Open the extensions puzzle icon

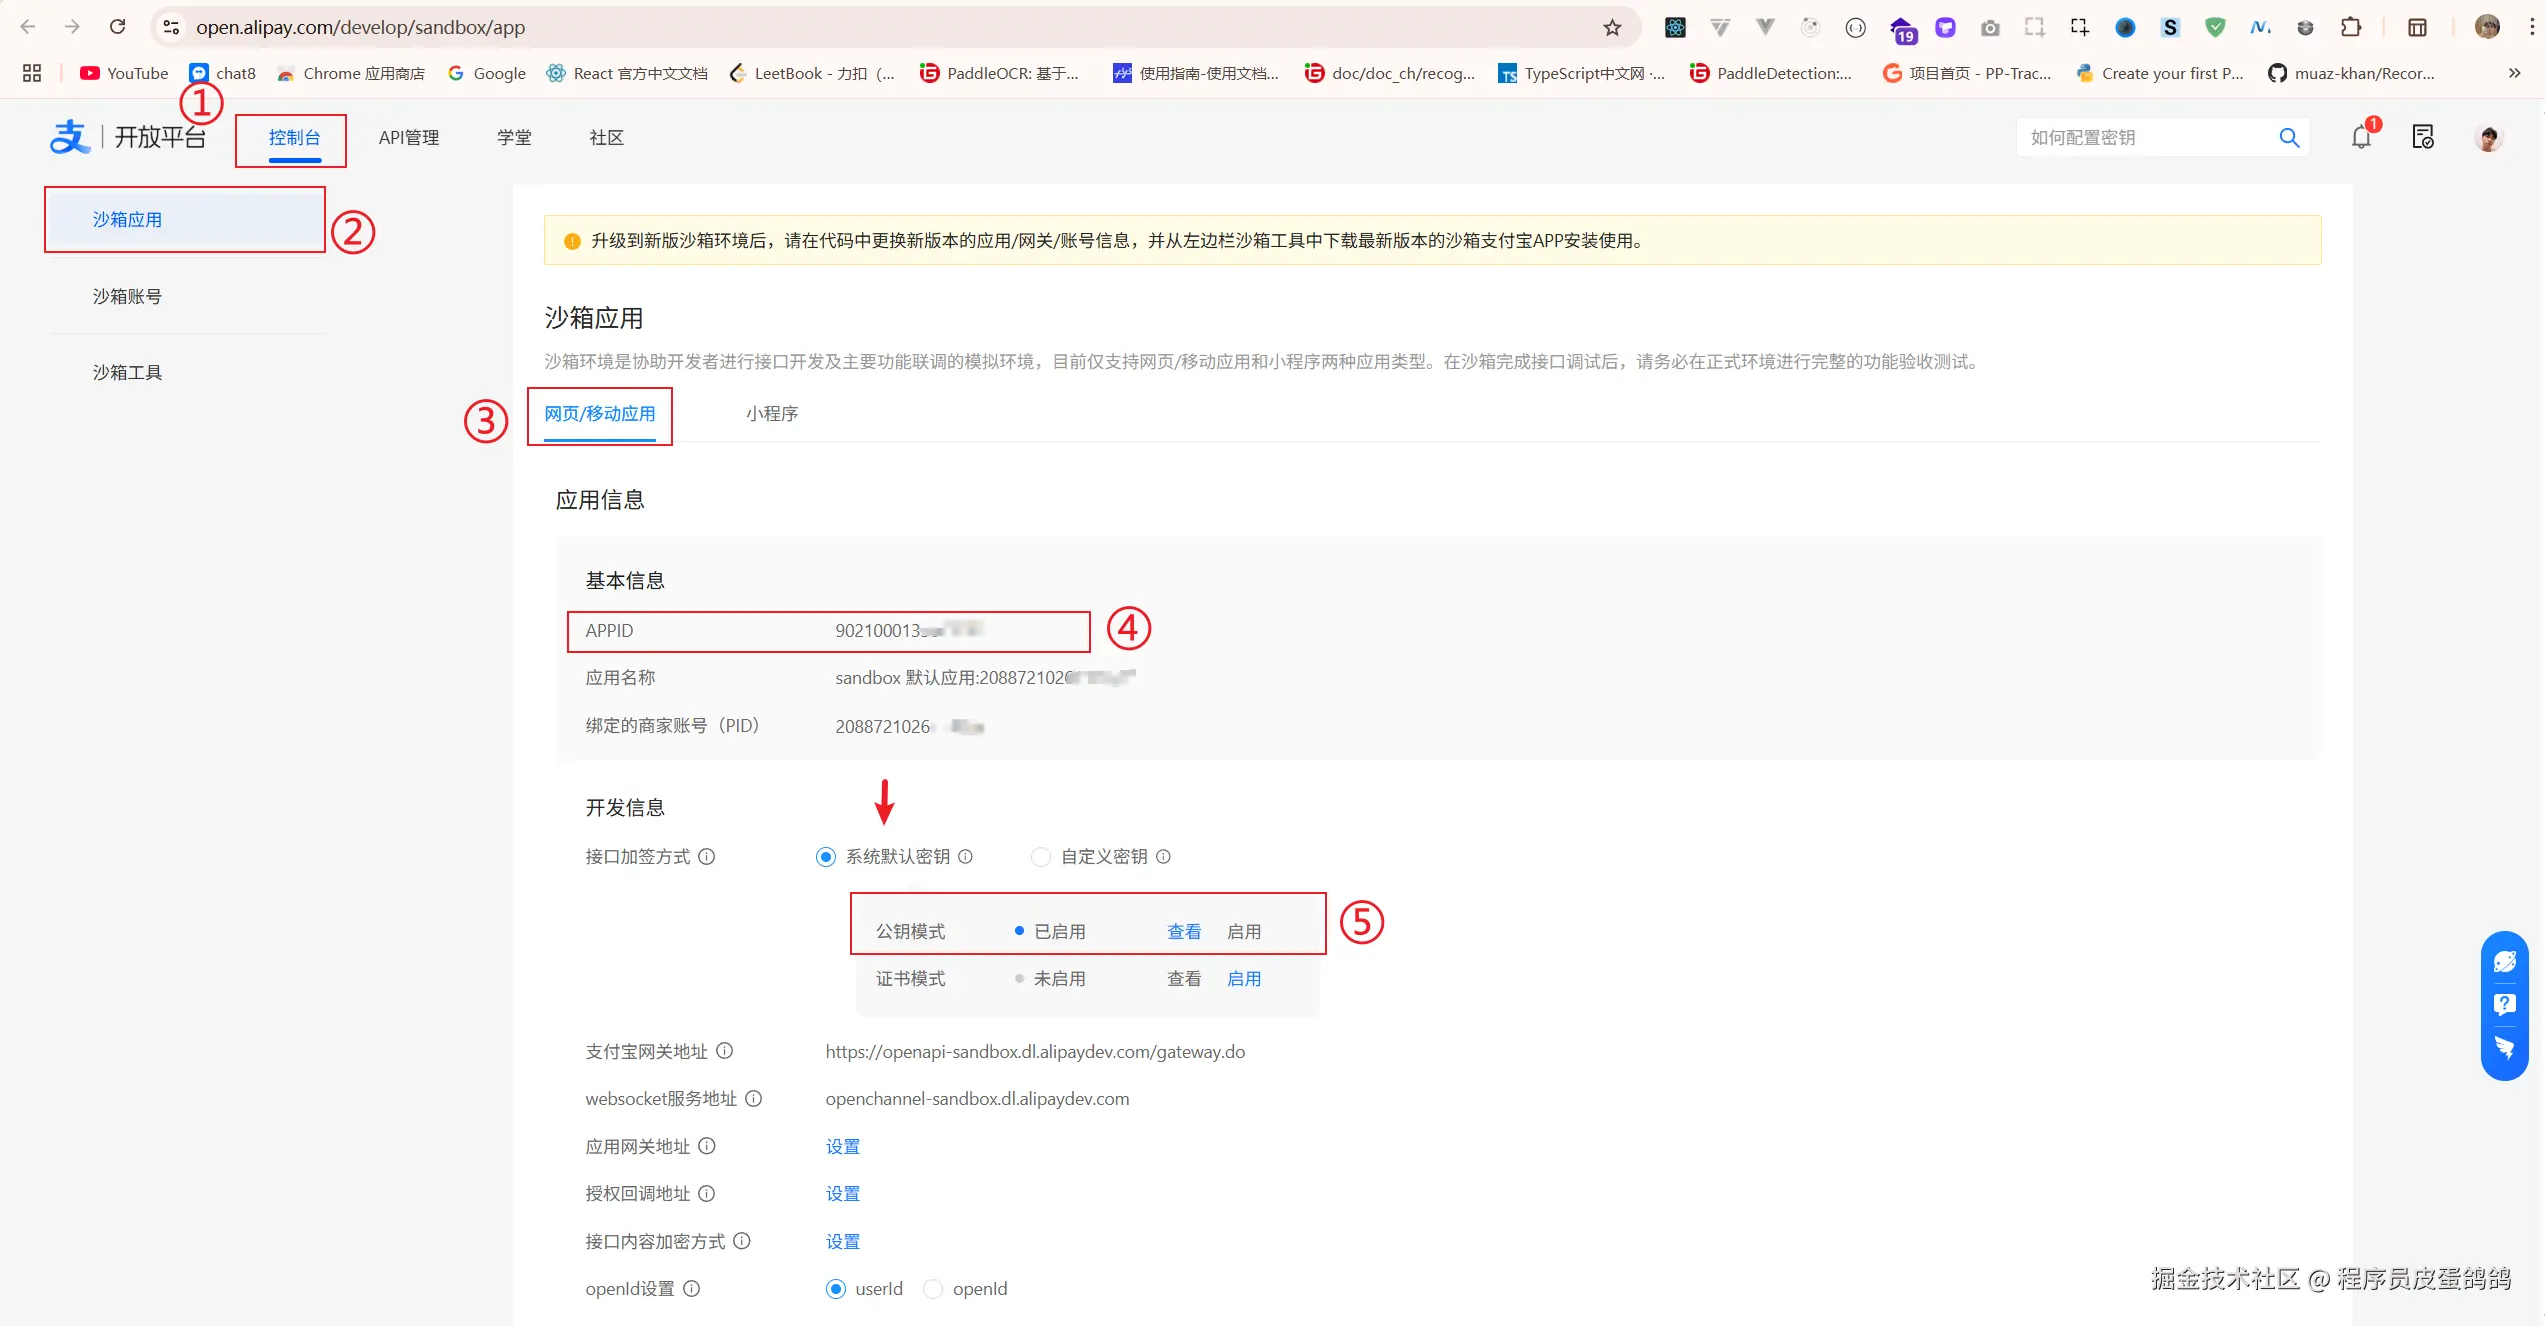[2351, 27]
